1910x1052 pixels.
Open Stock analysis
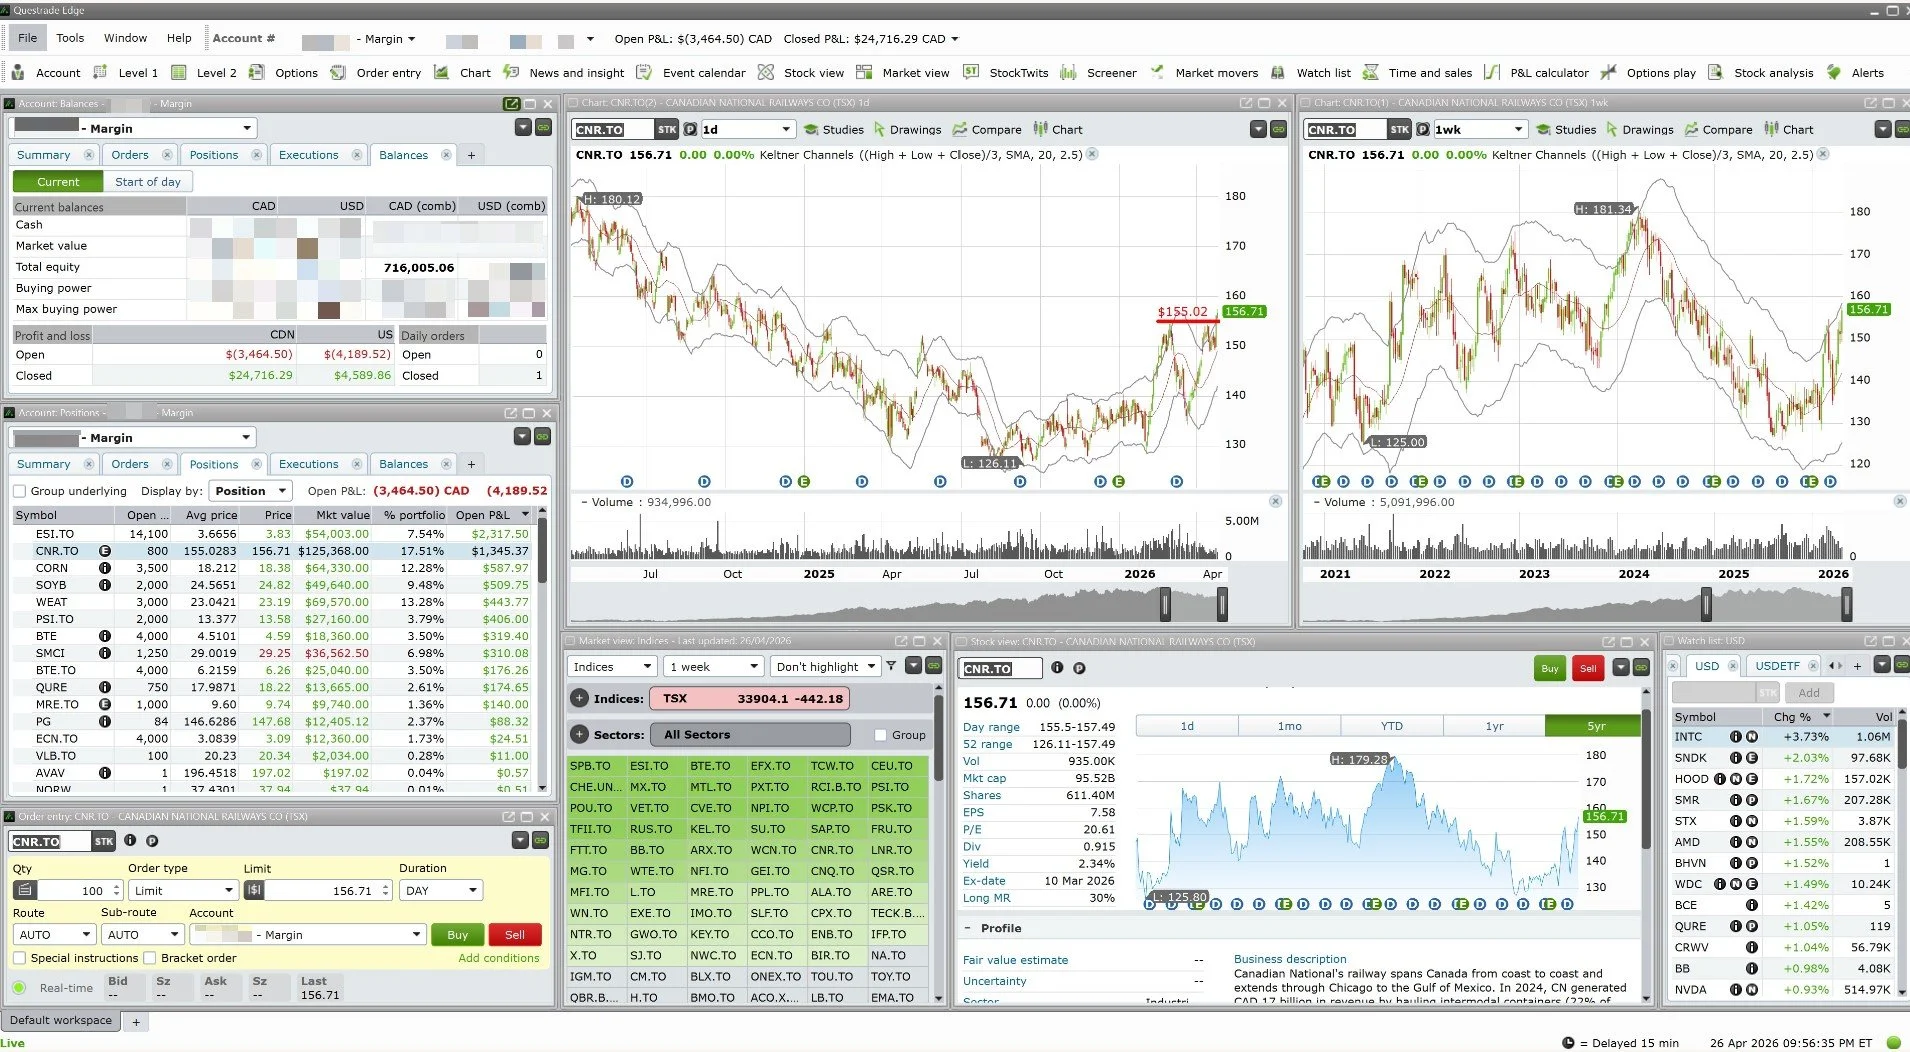point(1761,72)
